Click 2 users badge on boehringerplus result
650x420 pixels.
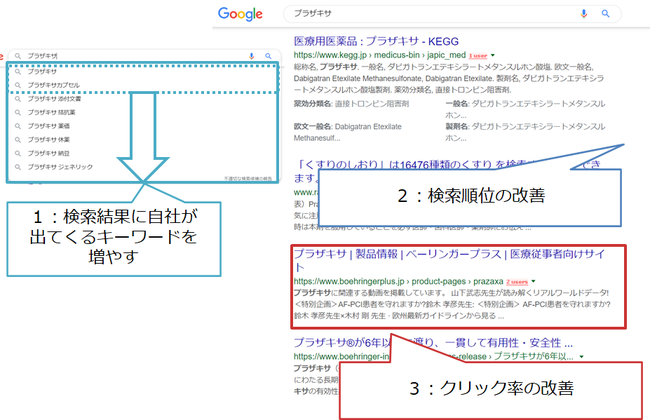pos(517,282)
